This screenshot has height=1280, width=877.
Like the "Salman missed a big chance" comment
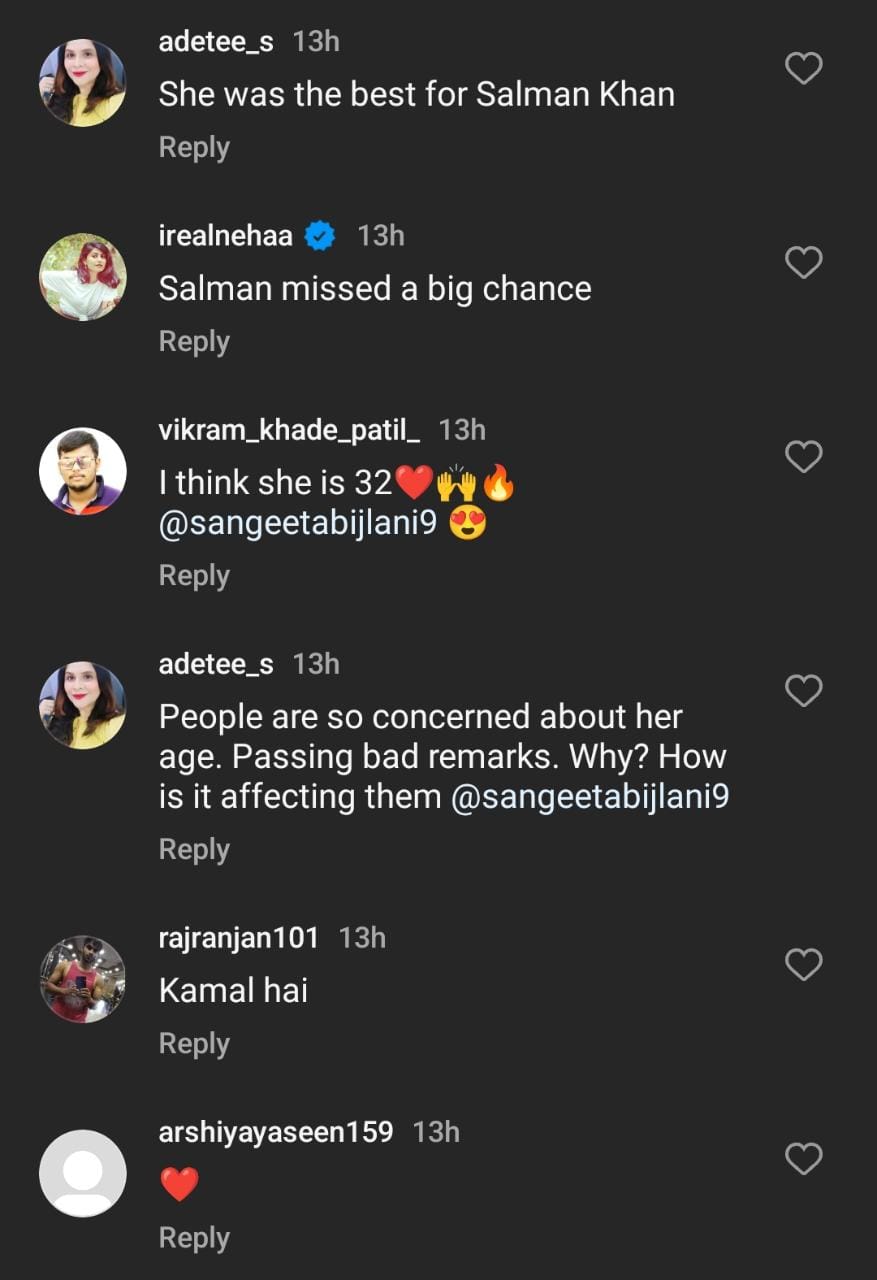coord(803,263)
